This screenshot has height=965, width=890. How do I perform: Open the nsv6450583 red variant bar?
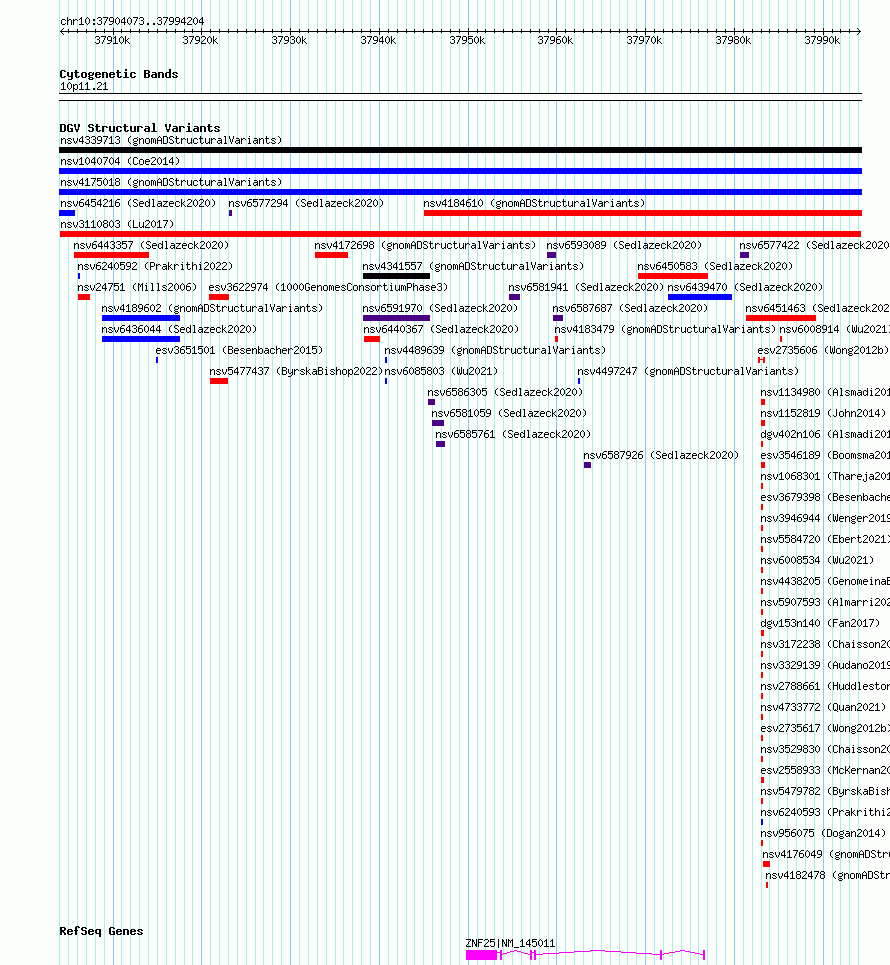coord(673,276)
